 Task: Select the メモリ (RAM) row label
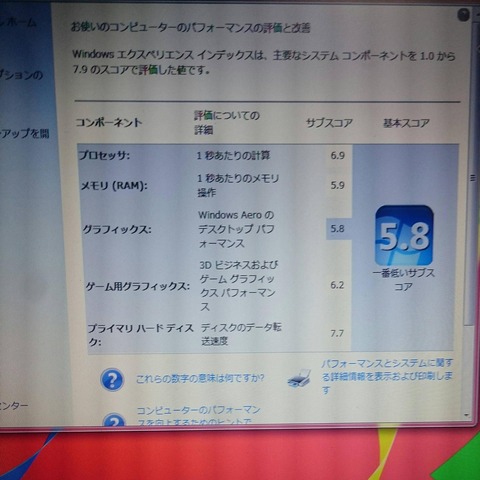114,186
